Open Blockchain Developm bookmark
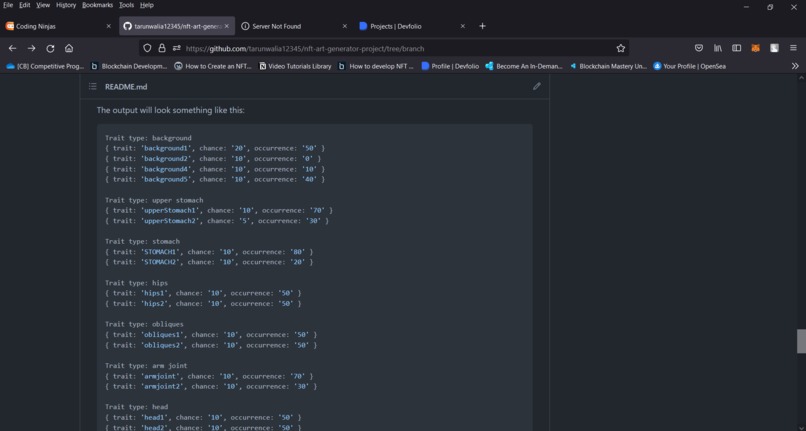The height and width of the screenshot is (431, 806). tap(129, 66)
